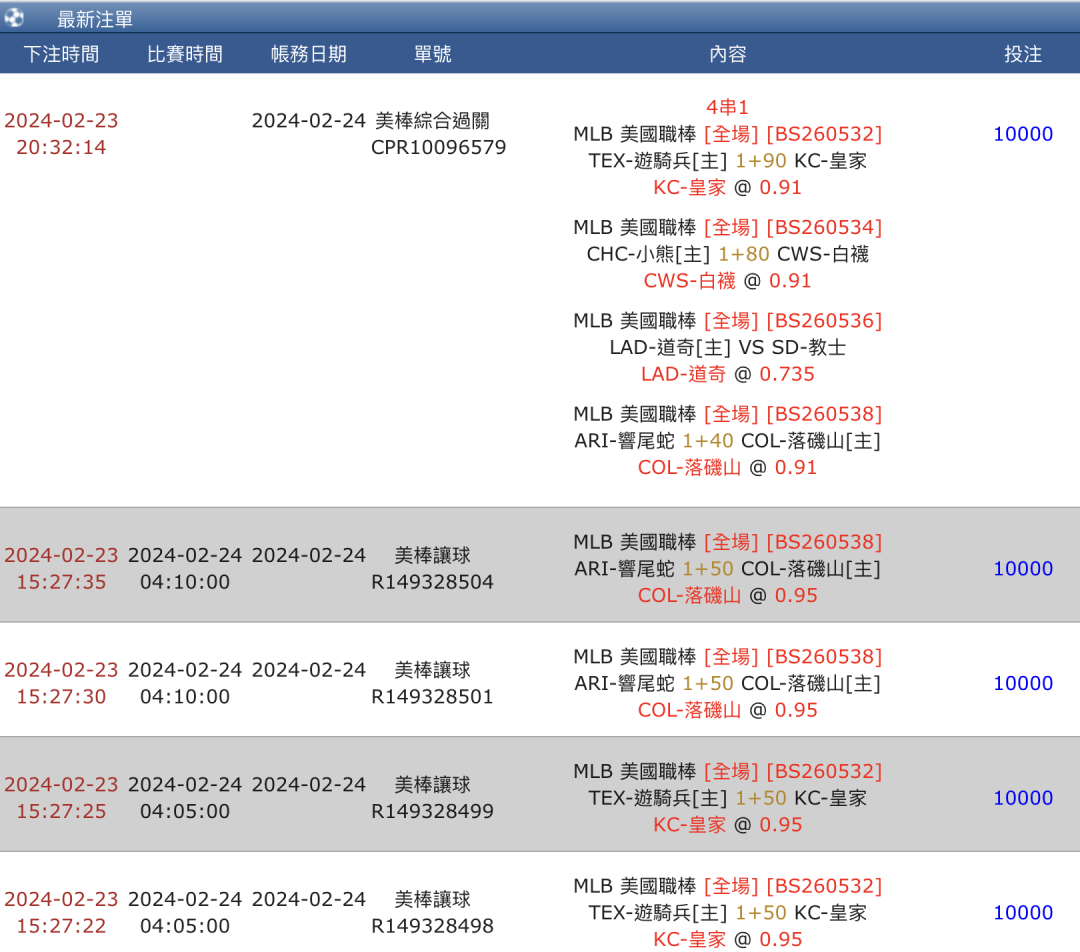
Task: Click game time 04:05:00 in row R149328499
Action: (x=185, y=811)
